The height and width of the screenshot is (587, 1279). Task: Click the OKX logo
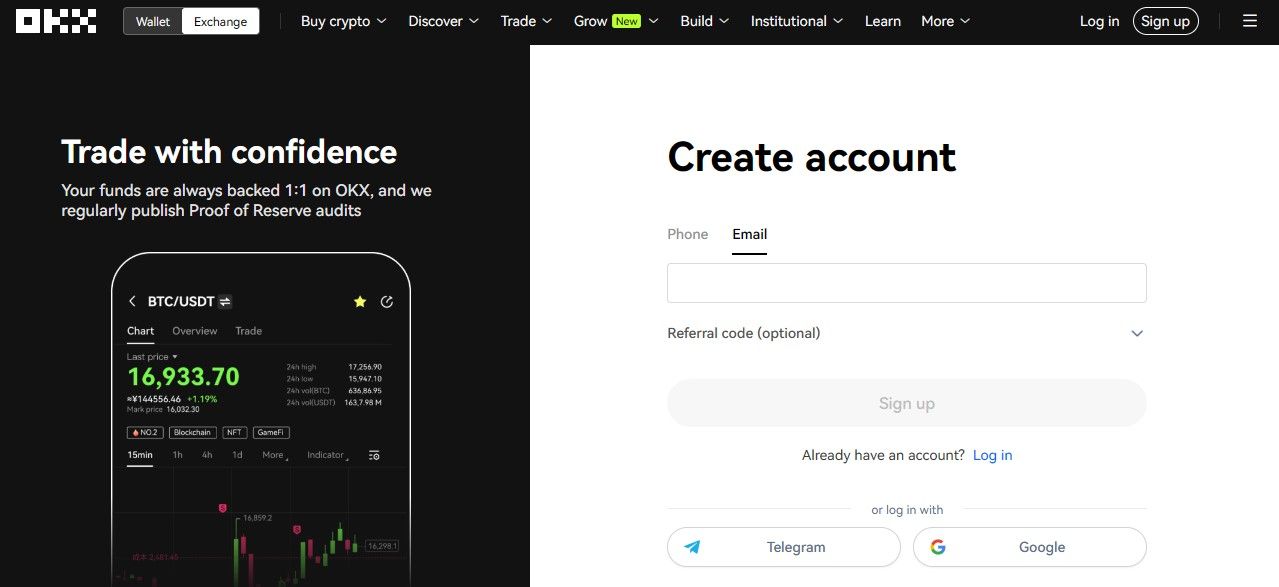pyautogui.click(x=56, y=21)
